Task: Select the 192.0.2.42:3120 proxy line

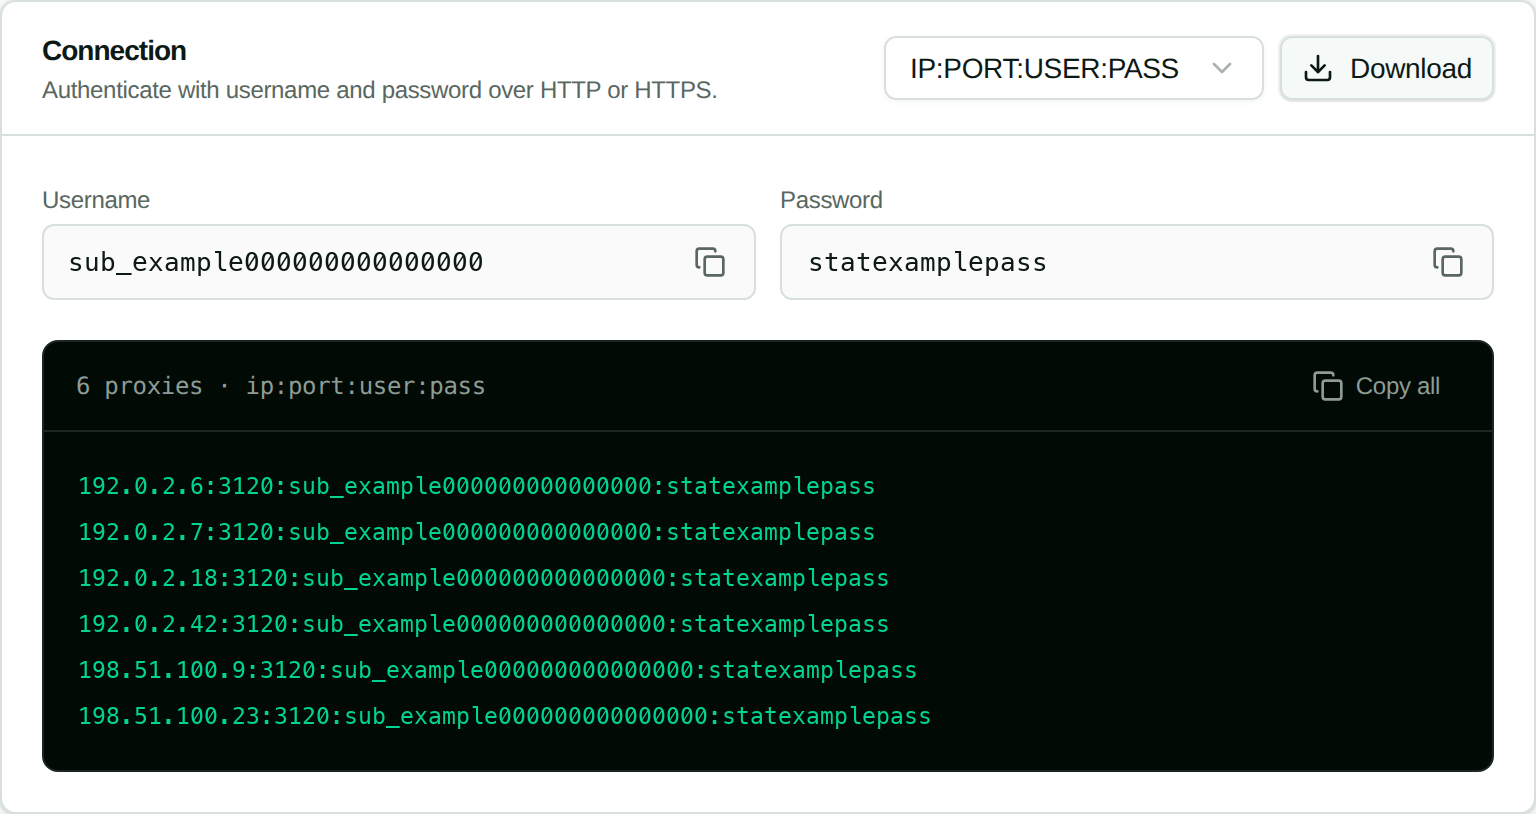Action: [x=484, y=624]
